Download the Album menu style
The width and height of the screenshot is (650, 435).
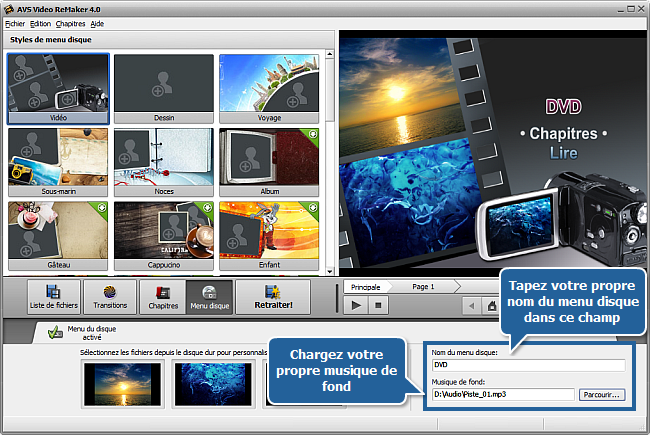click(313, 134)
